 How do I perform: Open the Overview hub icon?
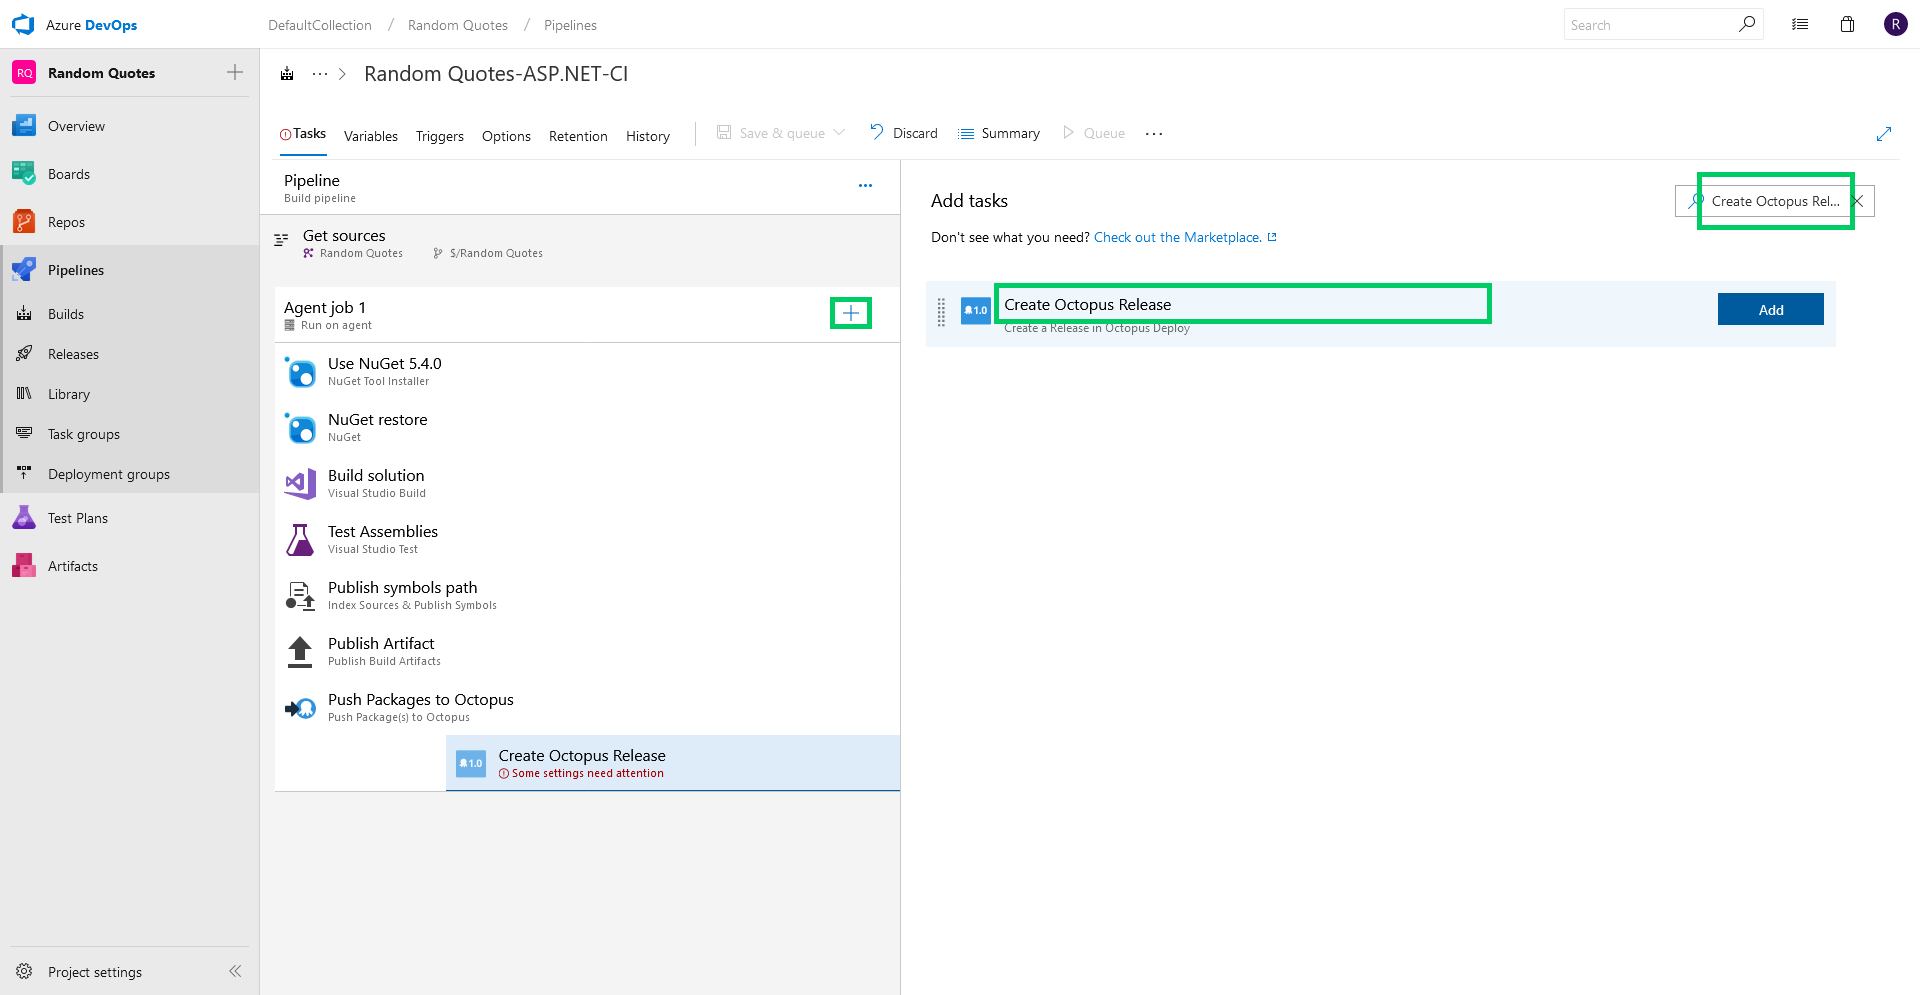24,126
